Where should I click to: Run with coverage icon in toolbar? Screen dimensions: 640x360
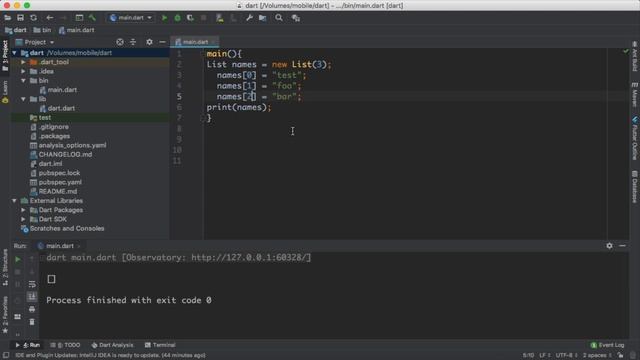point(190,18)
